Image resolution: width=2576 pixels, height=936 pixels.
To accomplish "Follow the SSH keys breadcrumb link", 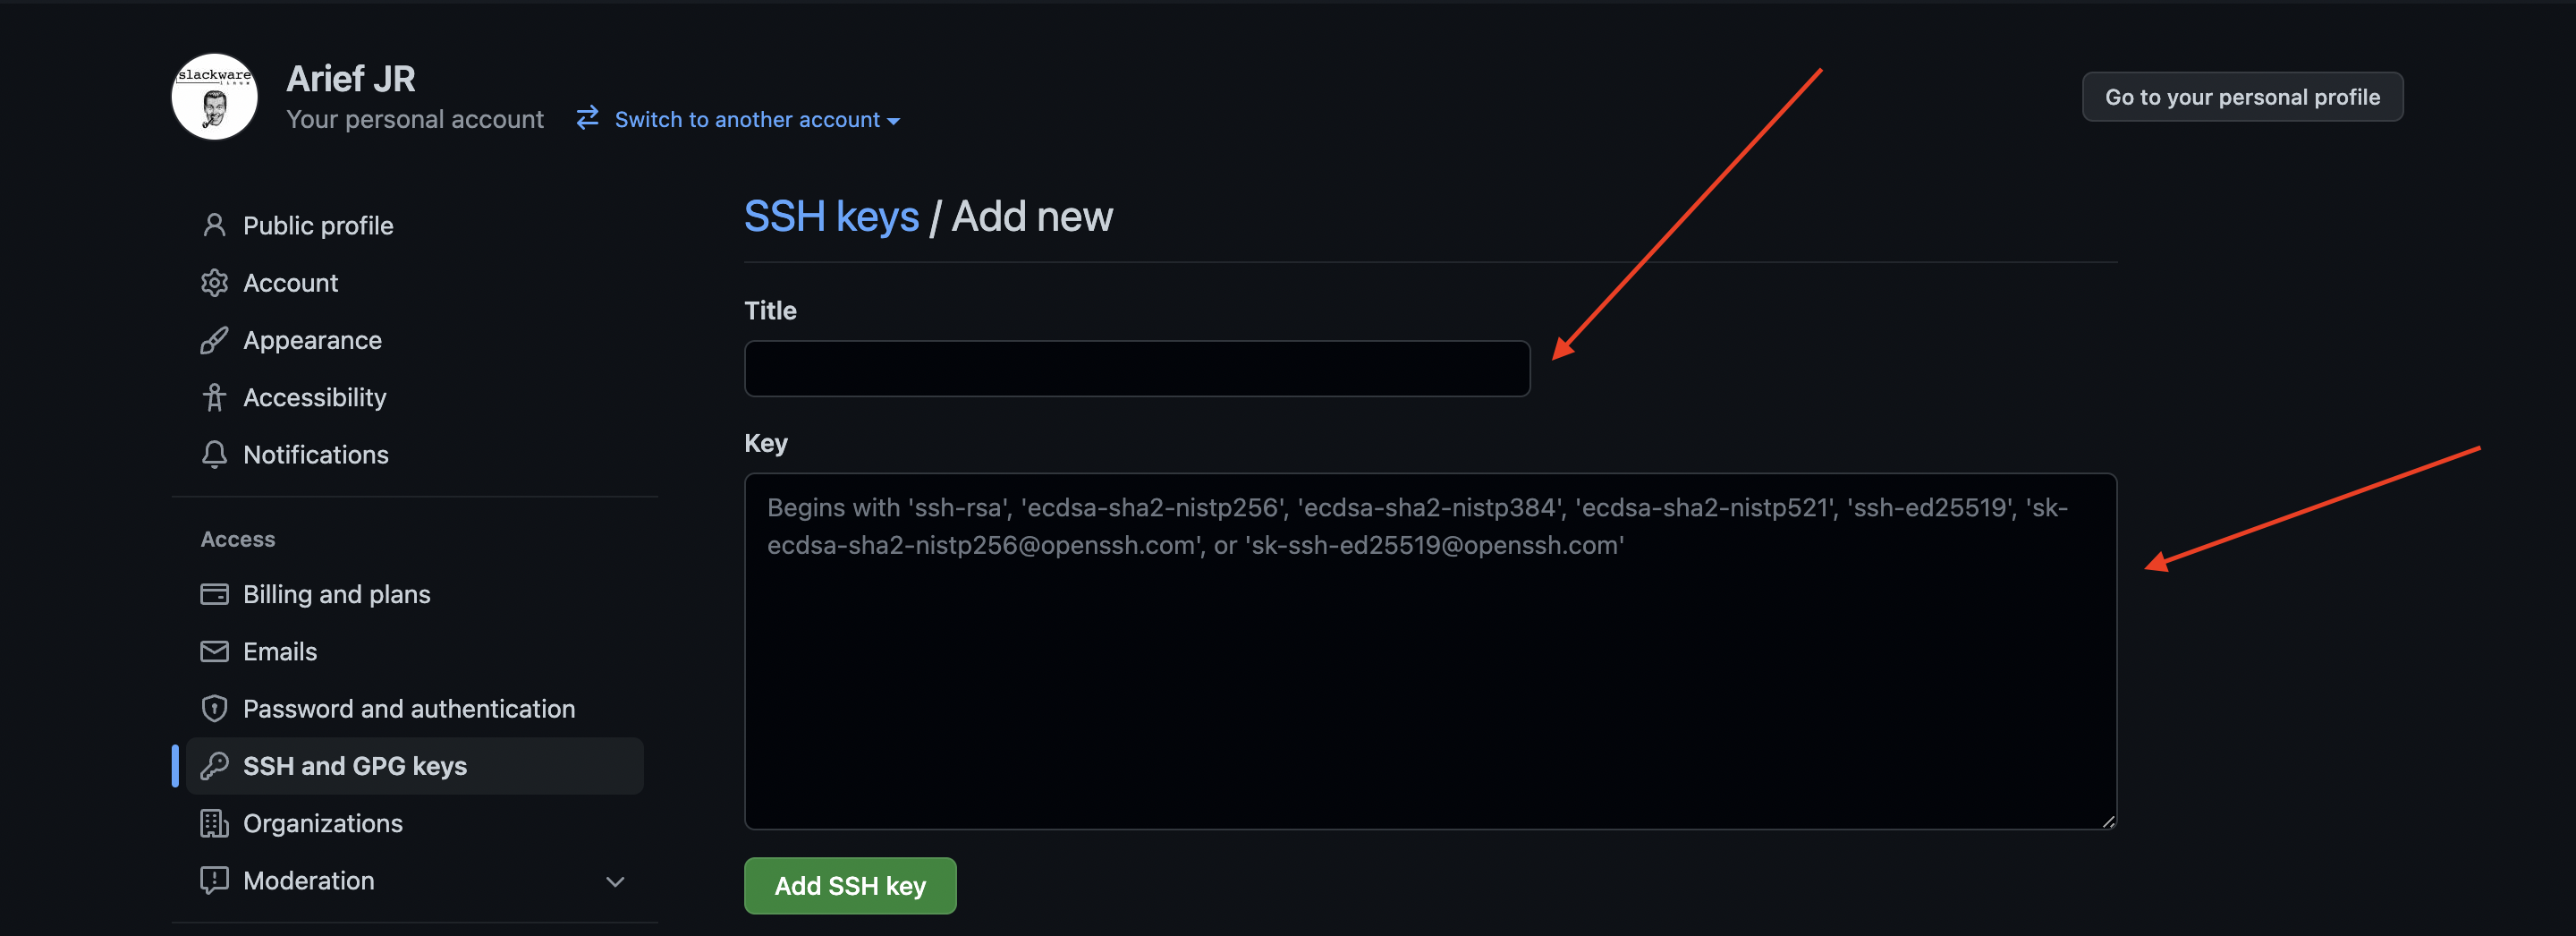I will coord(832,215).
